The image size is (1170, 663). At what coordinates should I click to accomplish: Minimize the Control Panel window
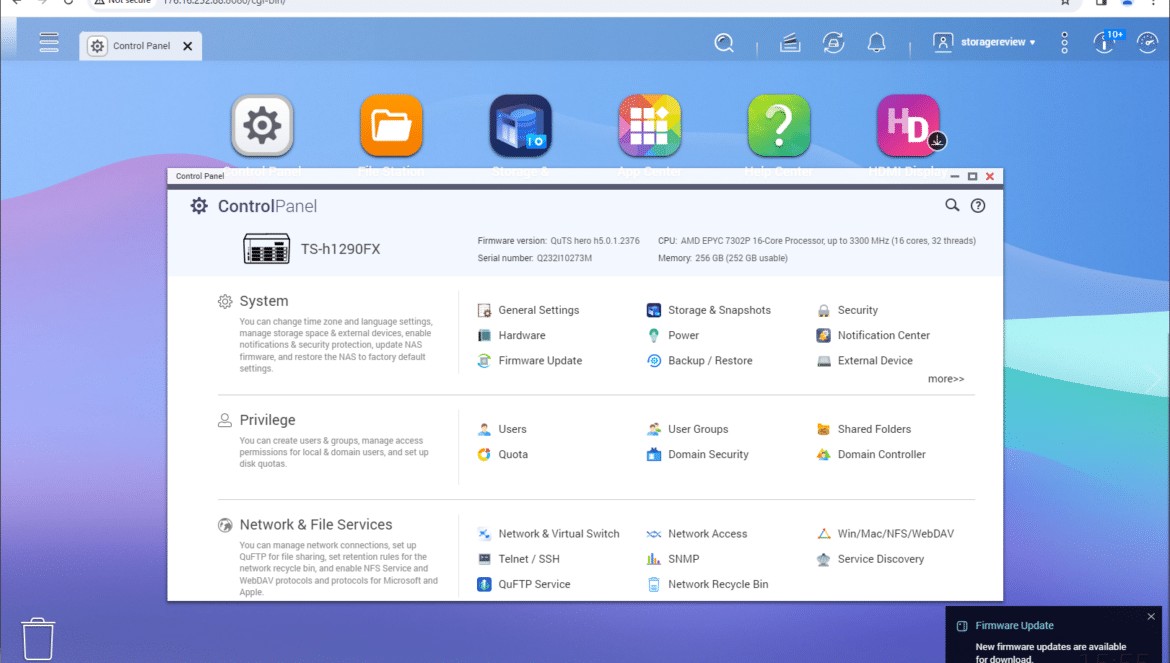[x=954, y=177]
